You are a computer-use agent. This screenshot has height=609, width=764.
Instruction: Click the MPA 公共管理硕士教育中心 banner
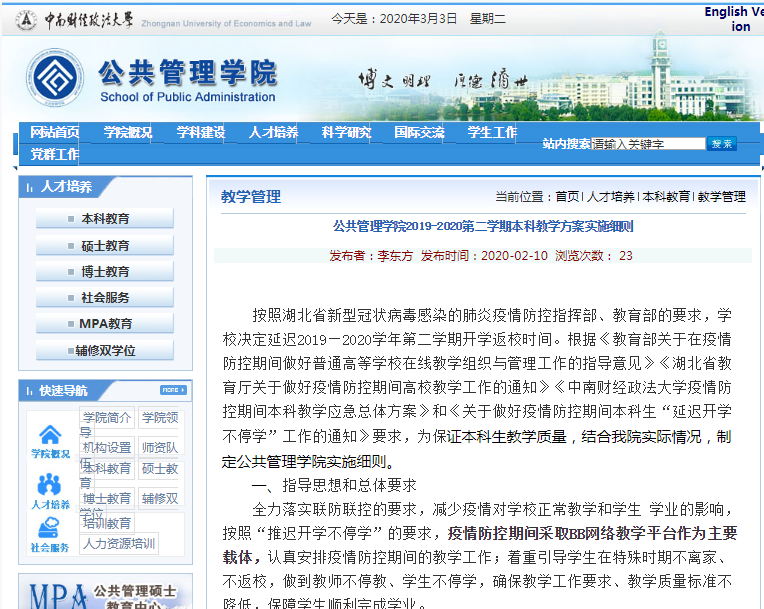105,593
